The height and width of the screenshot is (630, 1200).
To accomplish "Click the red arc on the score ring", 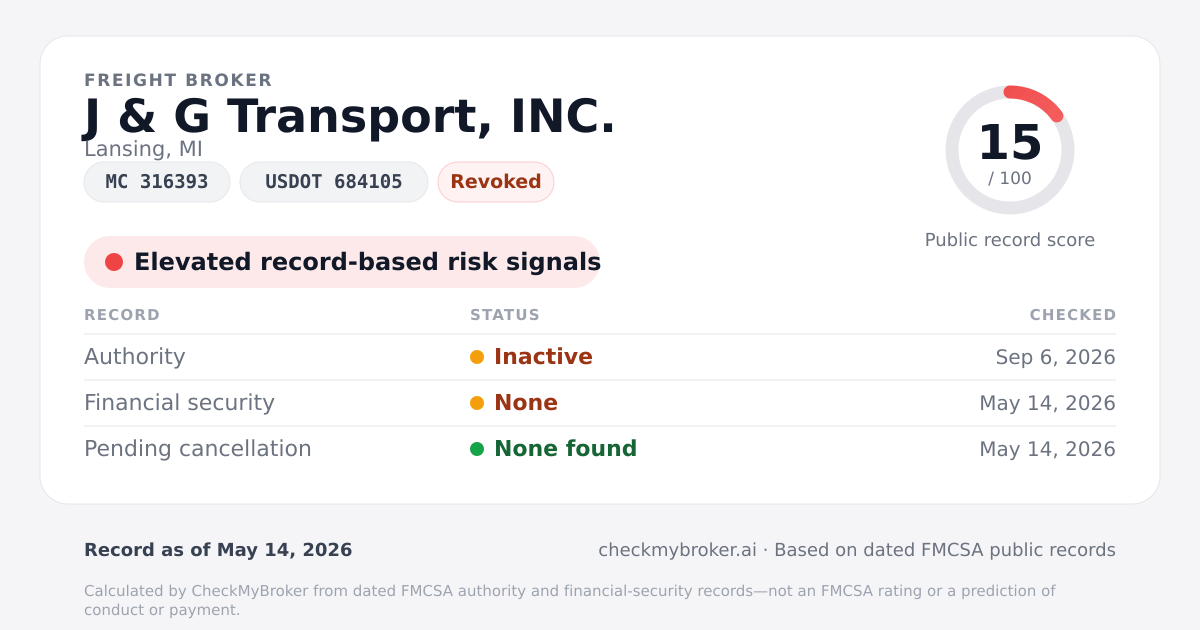I will (1038, 100).
